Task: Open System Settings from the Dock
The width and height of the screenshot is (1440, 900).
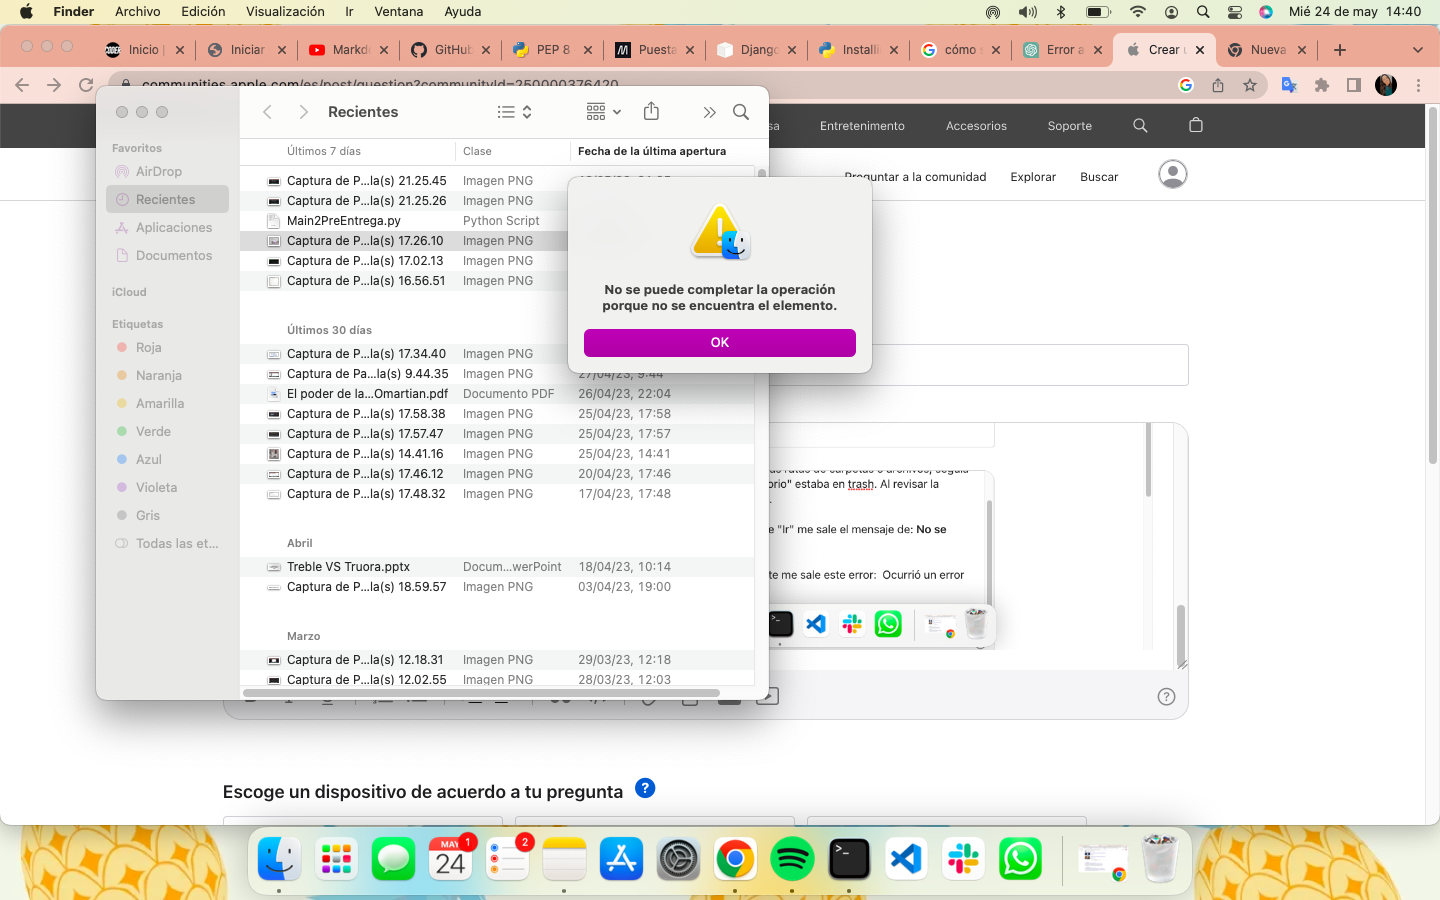Action: [x=678, y=859]
